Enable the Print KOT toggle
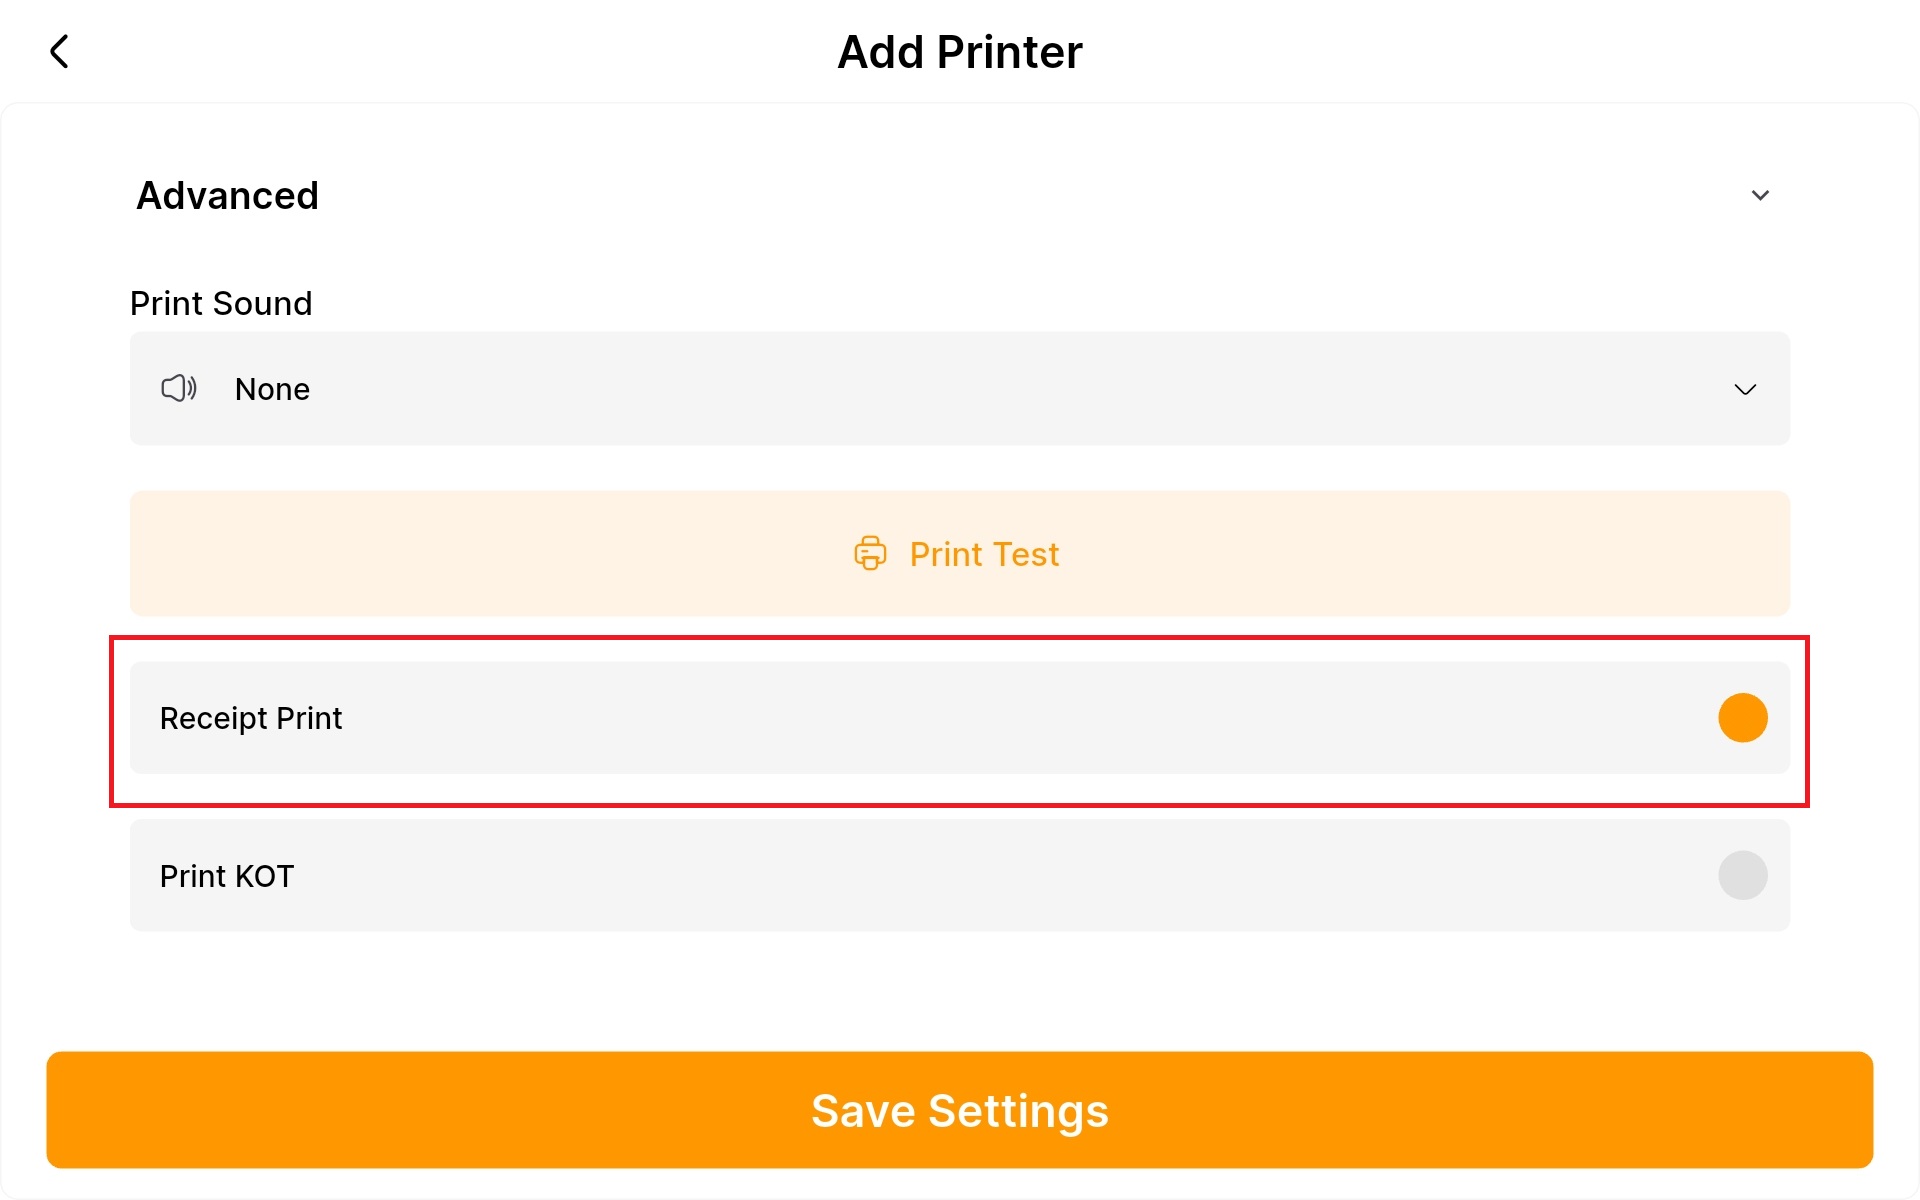This screenshot has width=1920, height=1200. pyautogui.click(x=1742, y=876)
